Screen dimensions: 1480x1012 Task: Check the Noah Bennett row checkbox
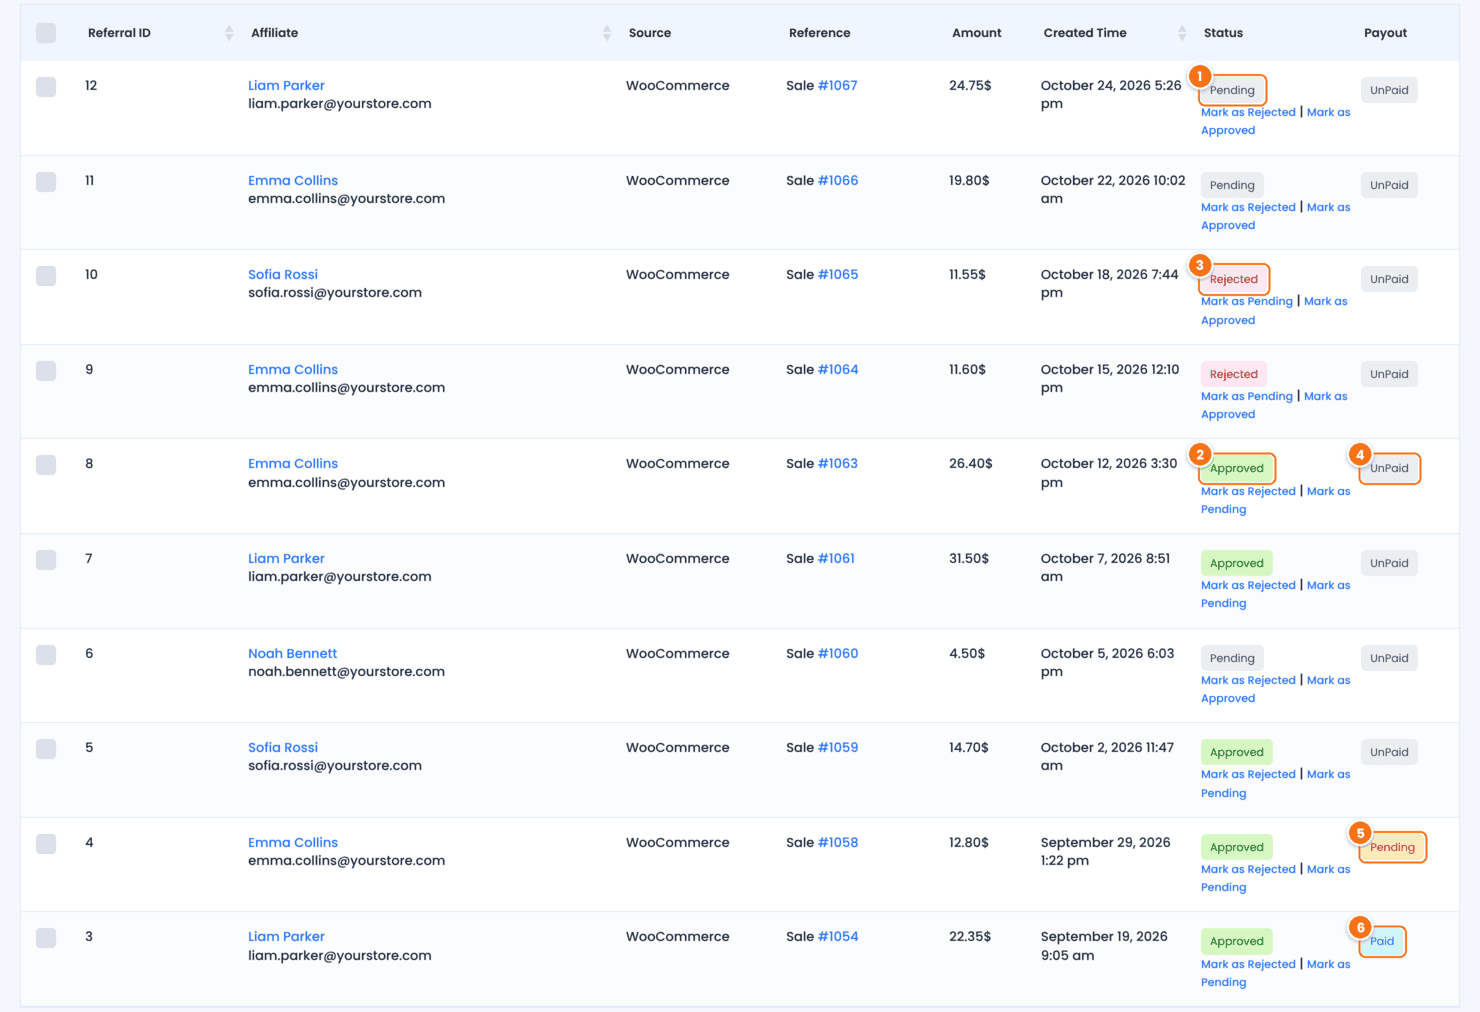point(46,655)
